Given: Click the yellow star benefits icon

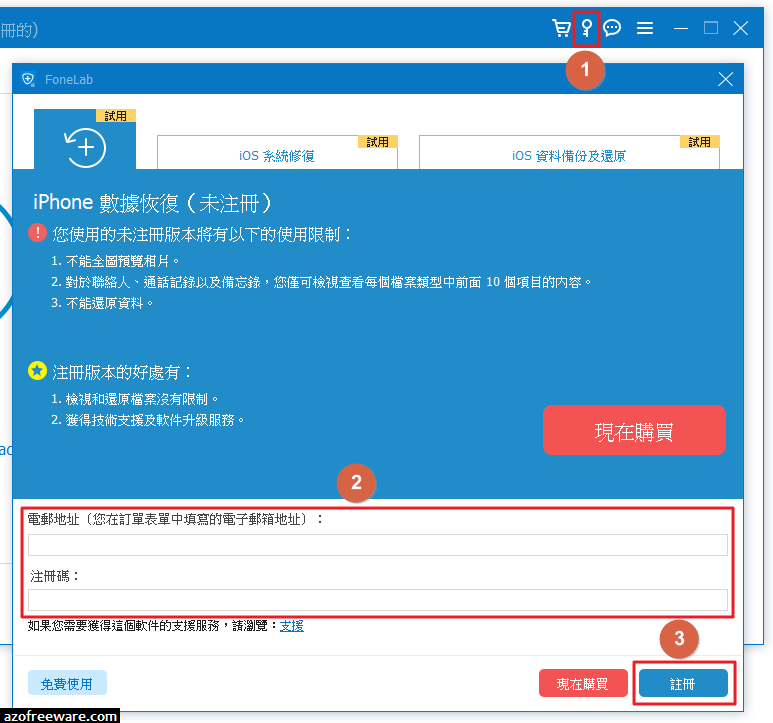Looking at the screenshot, I should point(37,371).
